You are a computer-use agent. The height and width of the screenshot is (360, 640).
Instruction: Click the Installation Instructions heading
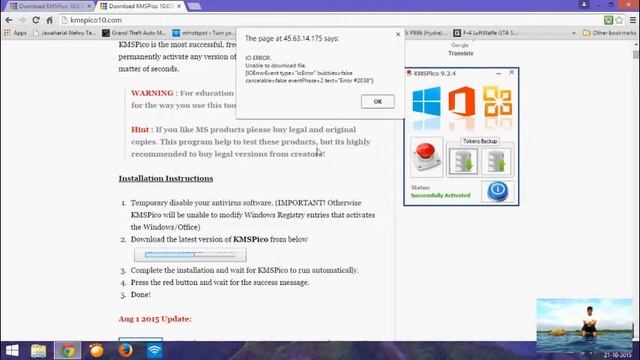tap(166, 178)
